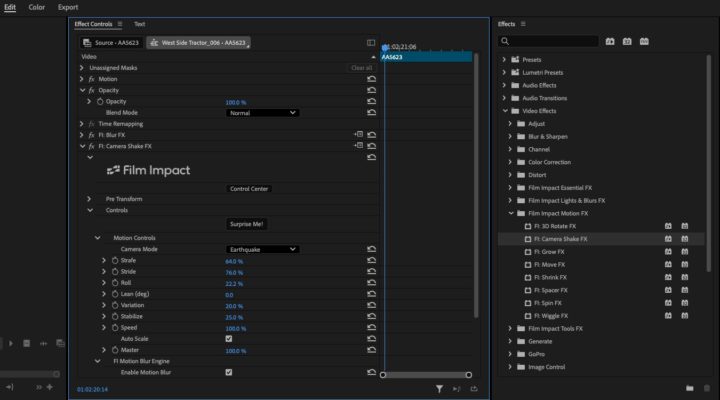The image size is (720, 400).
Task: Open the Blend Mode dropdown
Action: (x=262, y=113)
